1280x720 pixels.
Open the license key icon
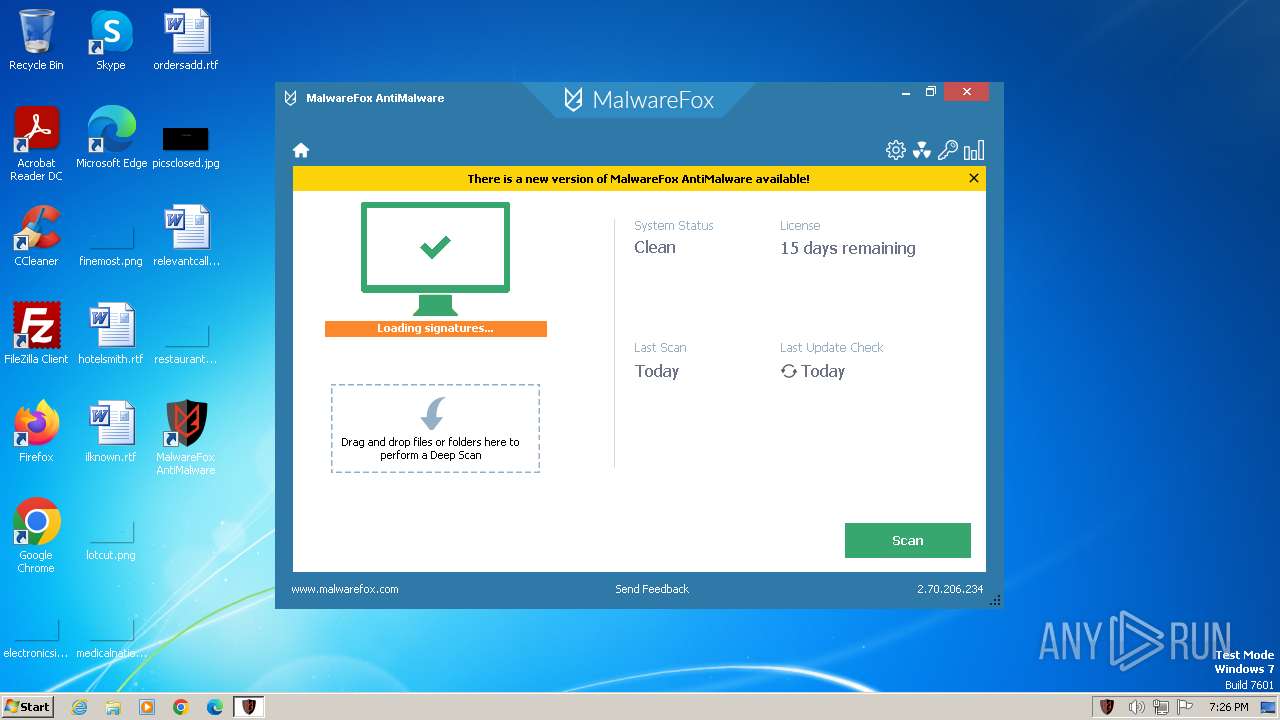(x=947, y=150)
